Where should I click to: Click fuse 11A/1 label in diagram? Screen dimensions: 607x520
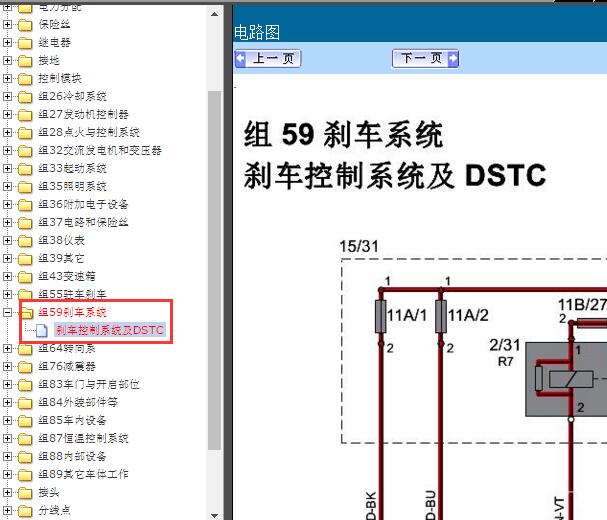pos(407,316)
